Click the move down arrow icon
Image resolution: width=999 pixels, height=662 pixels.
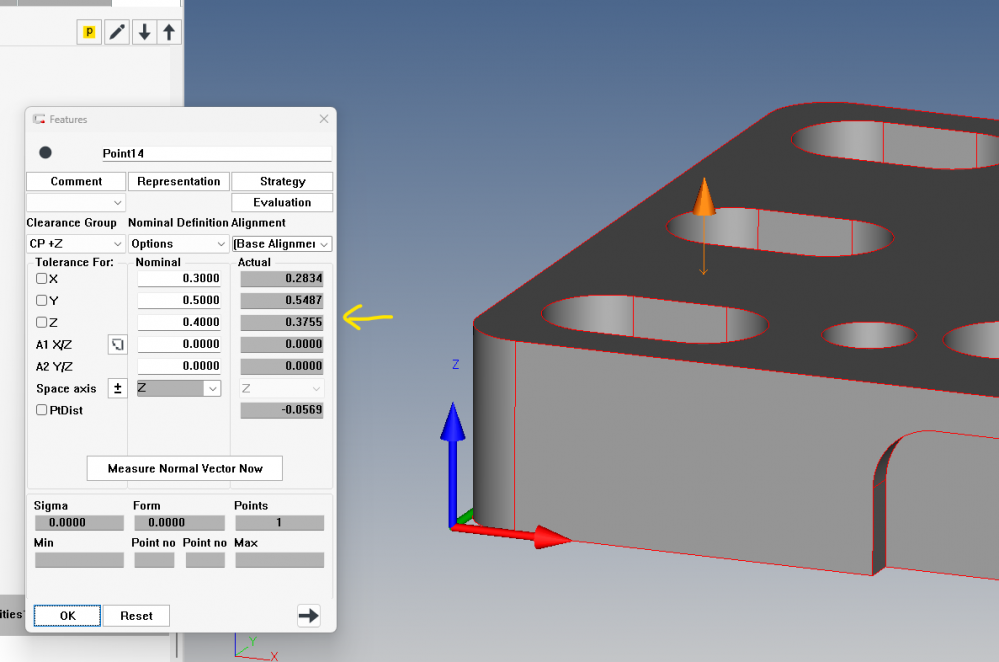coord(144,32)
